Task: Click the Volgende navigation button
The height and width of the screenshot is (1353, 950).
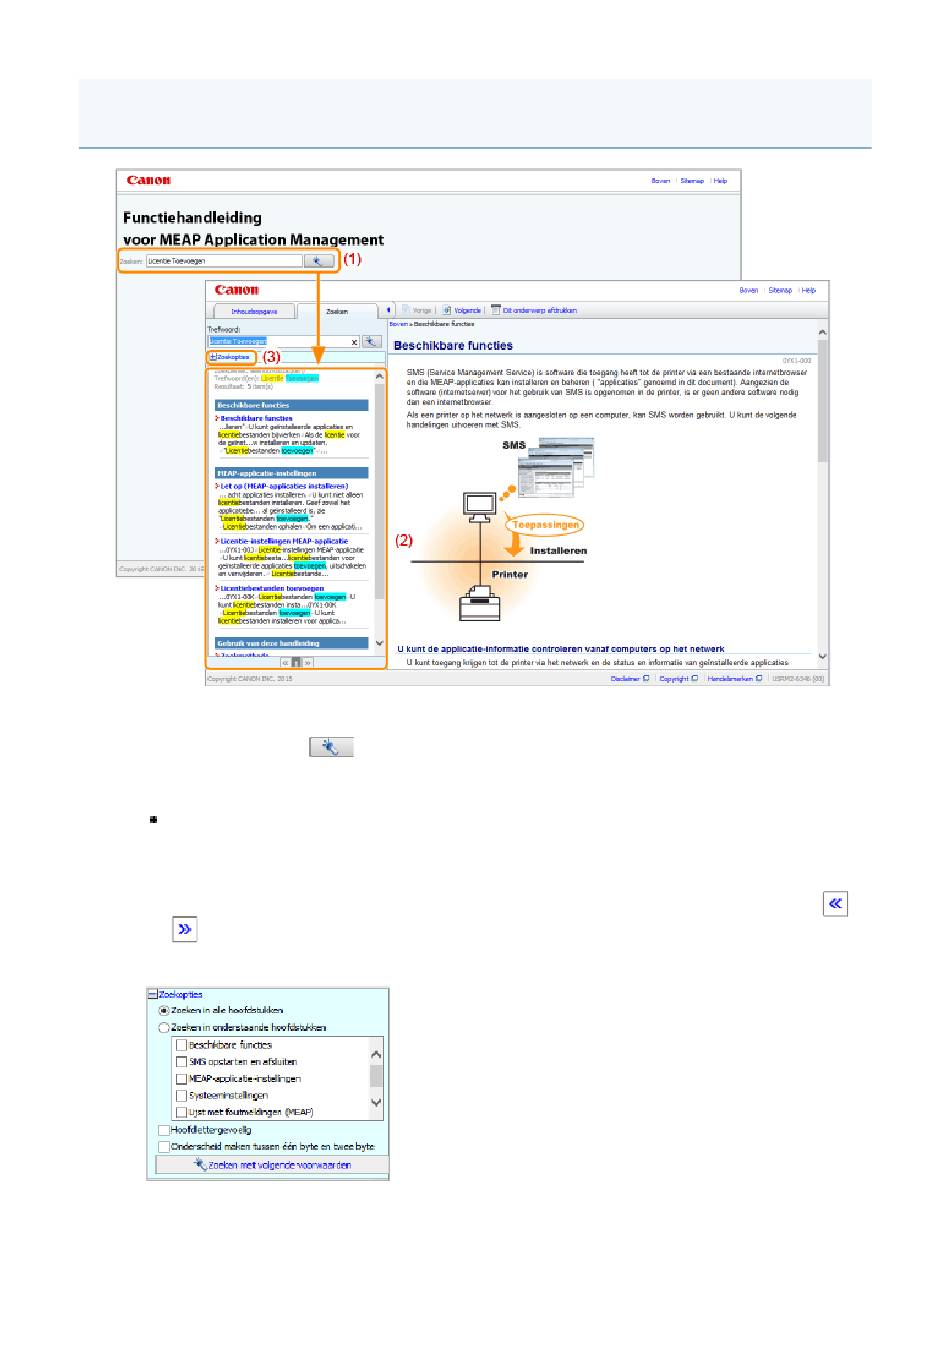Action: 462,310
